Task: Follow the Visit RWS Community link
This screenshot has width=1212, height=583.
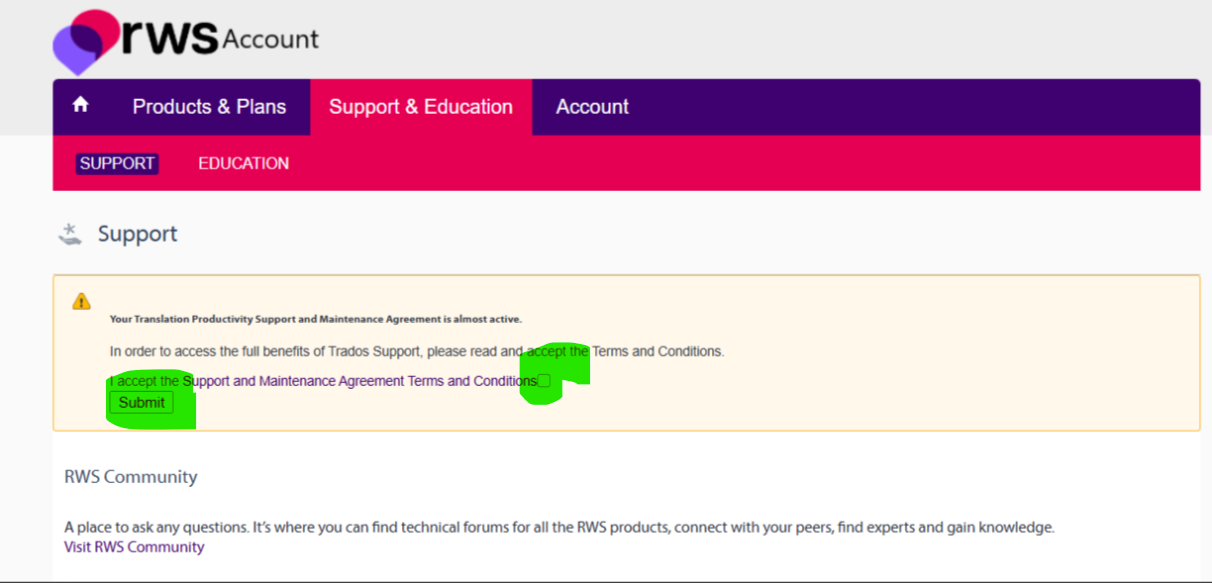Action: point(134,546)
